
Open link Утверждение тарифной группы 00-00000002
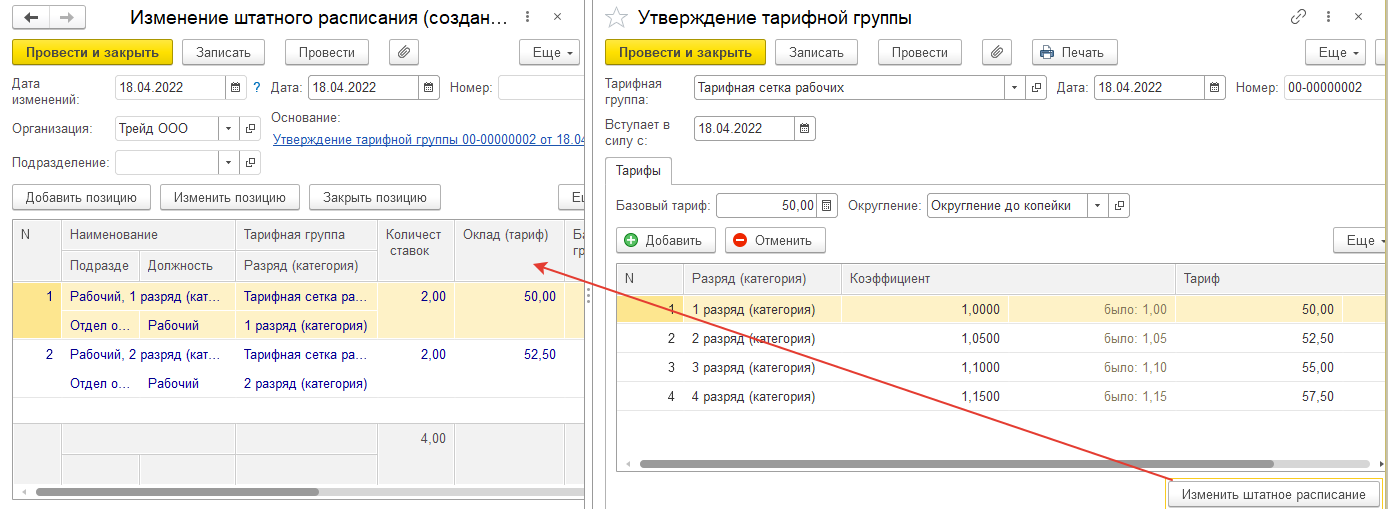428,140
